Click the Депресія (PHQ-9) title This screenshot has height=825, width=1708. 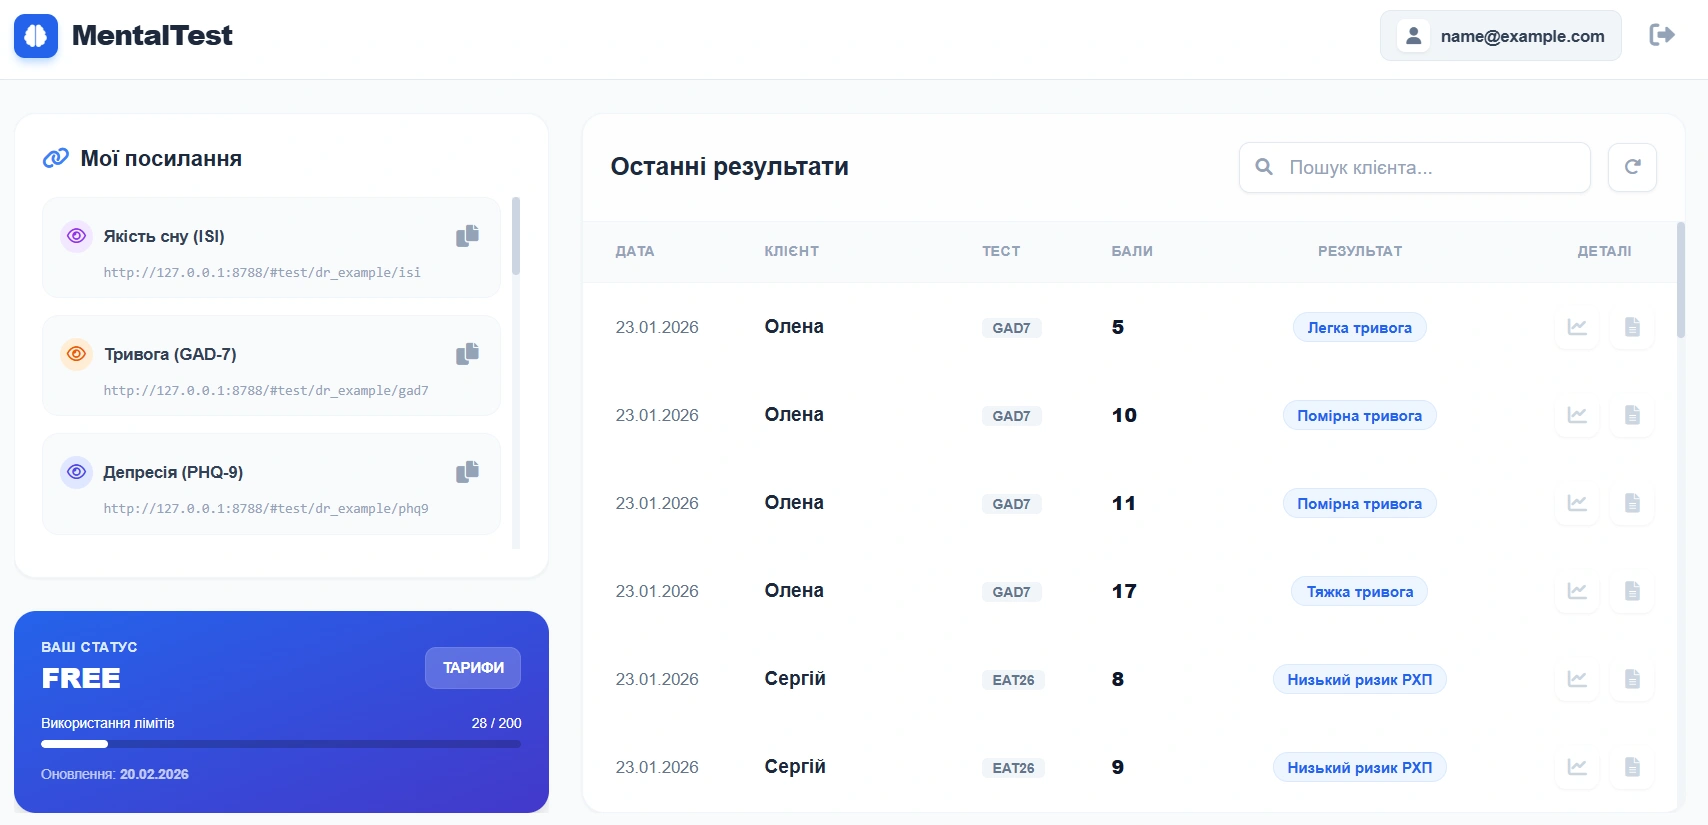coord(173,472)
